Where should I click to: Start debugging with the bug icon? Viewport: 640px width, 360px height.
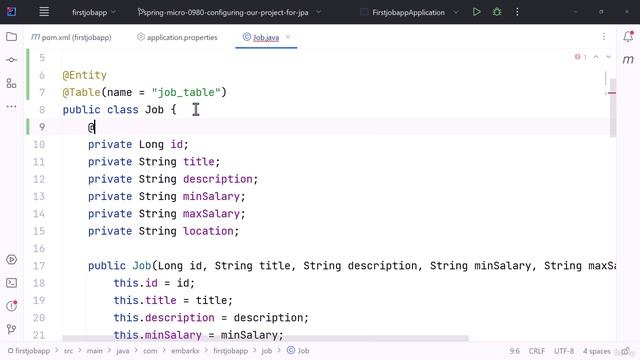click(497, 12)
